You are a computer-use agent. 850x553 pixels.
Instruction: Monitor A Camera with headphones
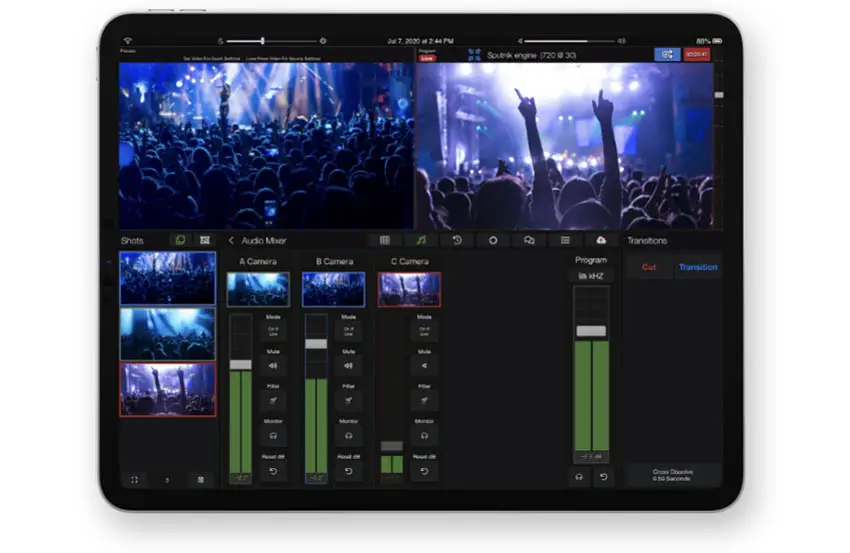(273, 436)
